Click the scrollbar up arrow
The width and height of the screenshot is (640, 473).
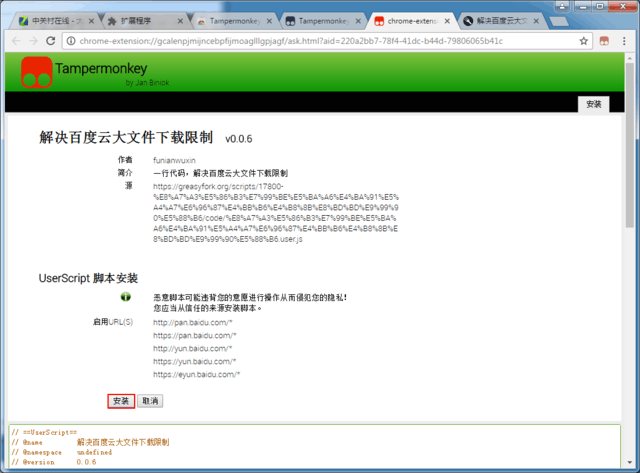point(630,58)
